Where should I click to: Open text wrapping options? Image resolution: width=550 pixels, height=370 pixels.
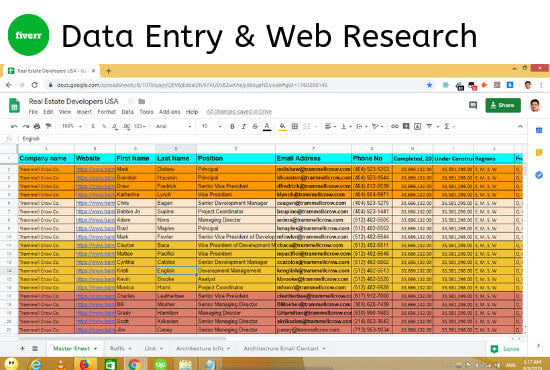click(x=361, y=126)
